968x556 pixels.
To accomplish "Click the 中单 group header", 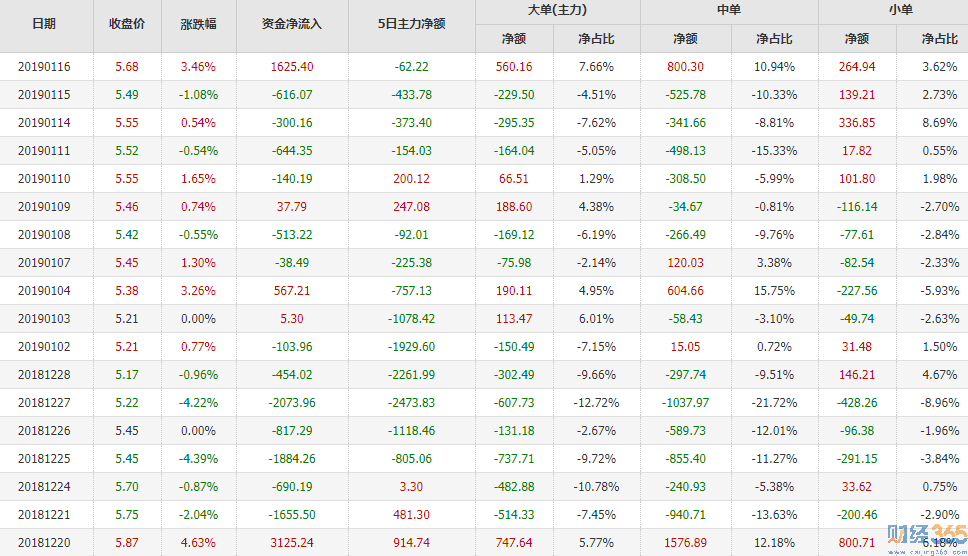I will point(729,10).
